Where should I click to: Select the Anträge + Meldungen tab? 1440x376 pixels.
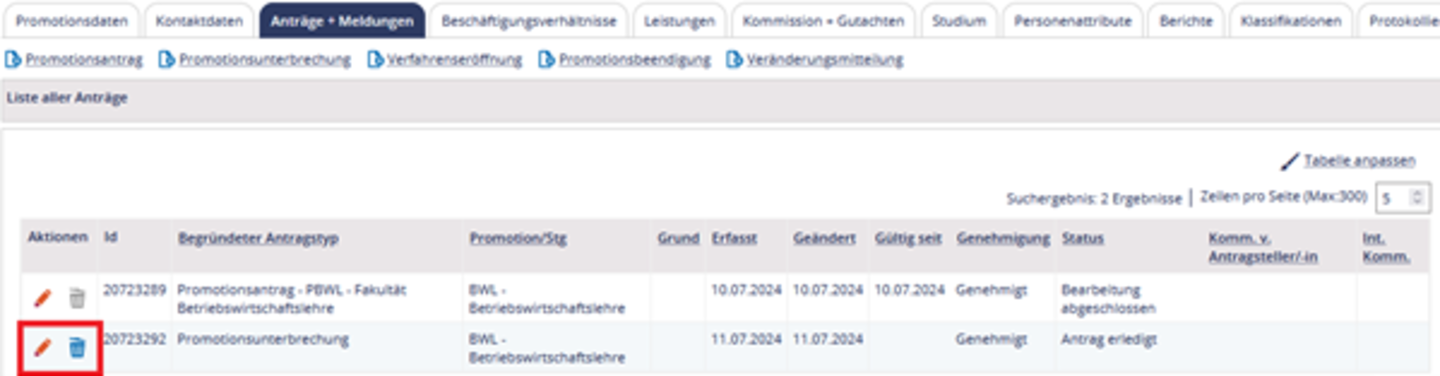pyautogui.click(x=342, y=21)
